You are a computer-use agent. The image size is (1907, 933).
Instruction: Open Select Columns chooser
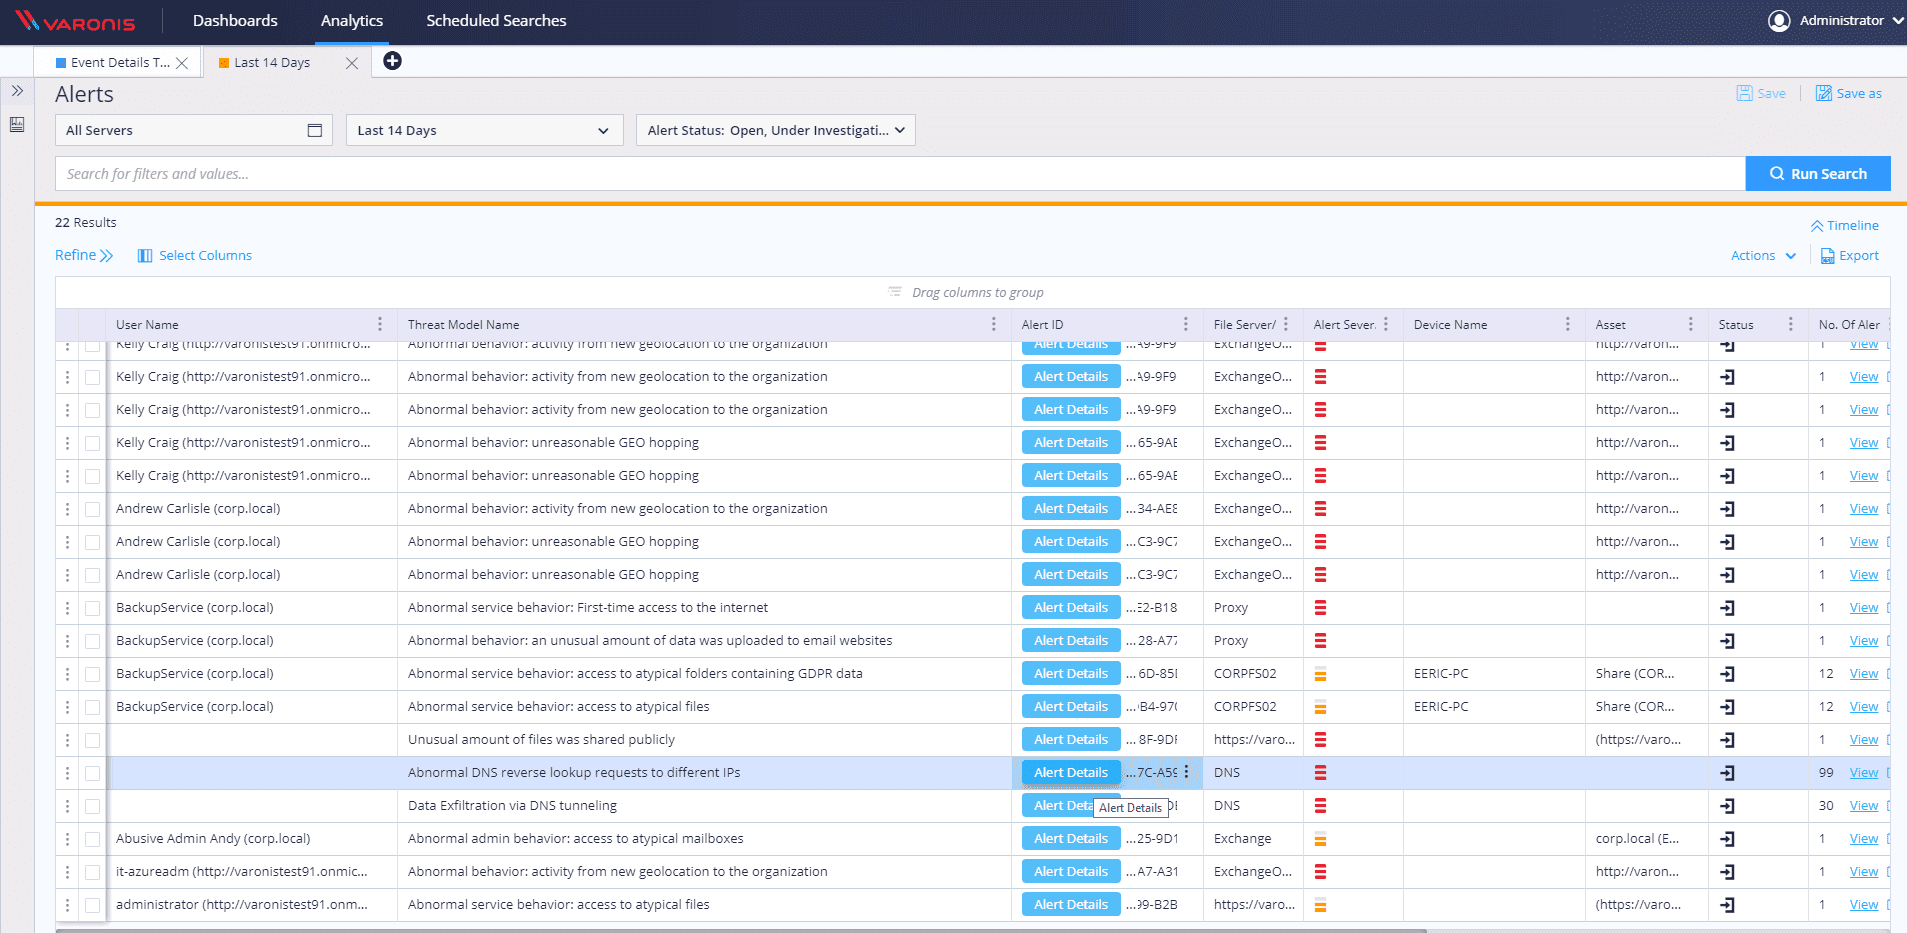click(195, 256)
